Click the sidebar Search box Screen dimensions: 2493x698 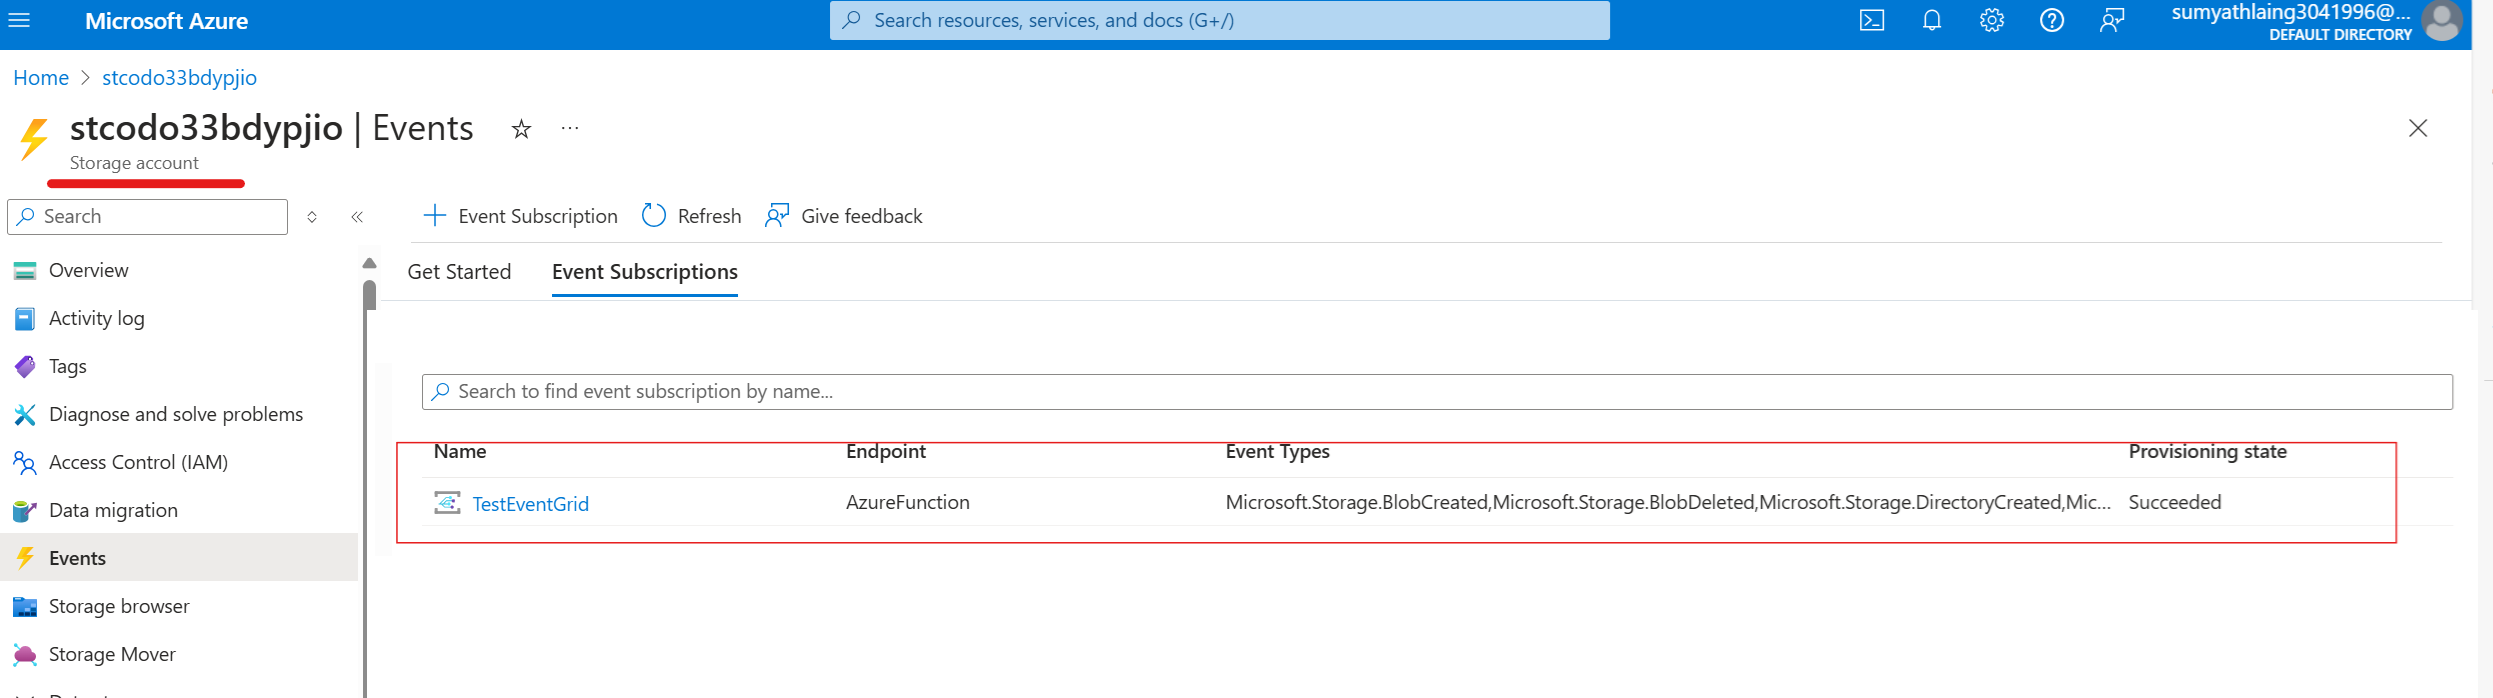[x=148, y=217]
